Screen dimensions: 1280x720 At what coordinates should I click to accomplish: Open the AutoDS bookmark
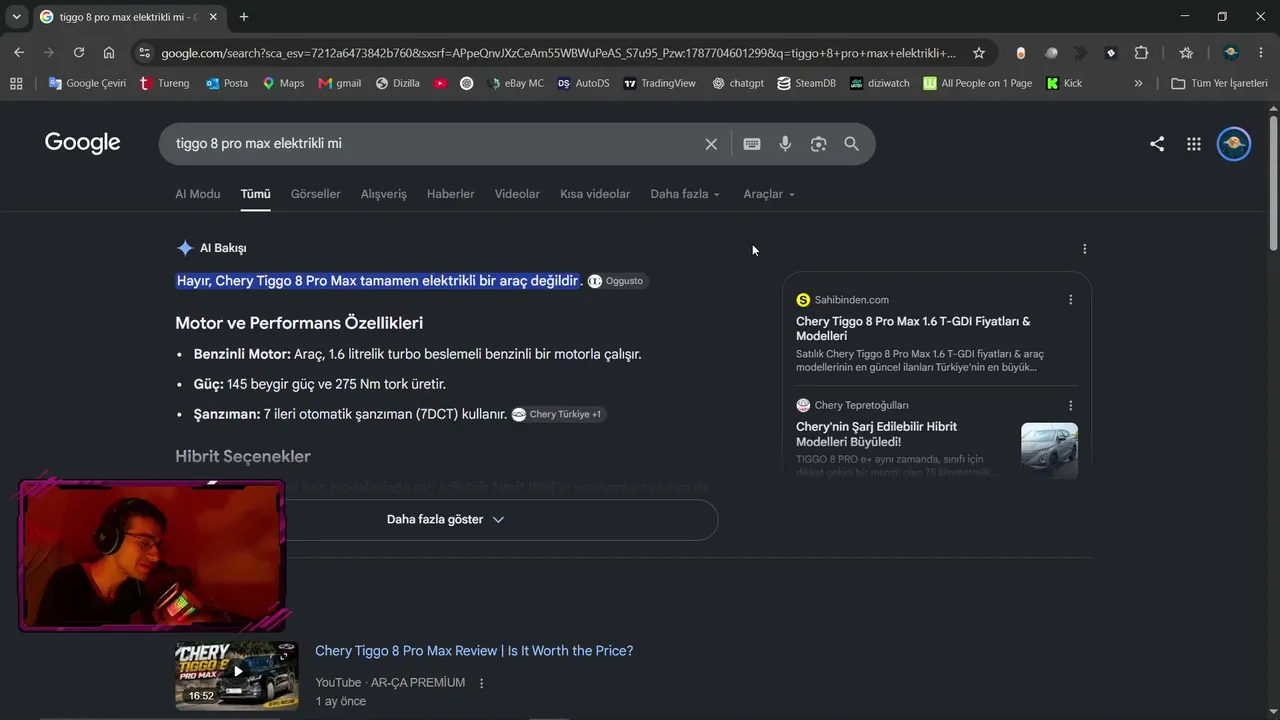click(x=583, y=84)
